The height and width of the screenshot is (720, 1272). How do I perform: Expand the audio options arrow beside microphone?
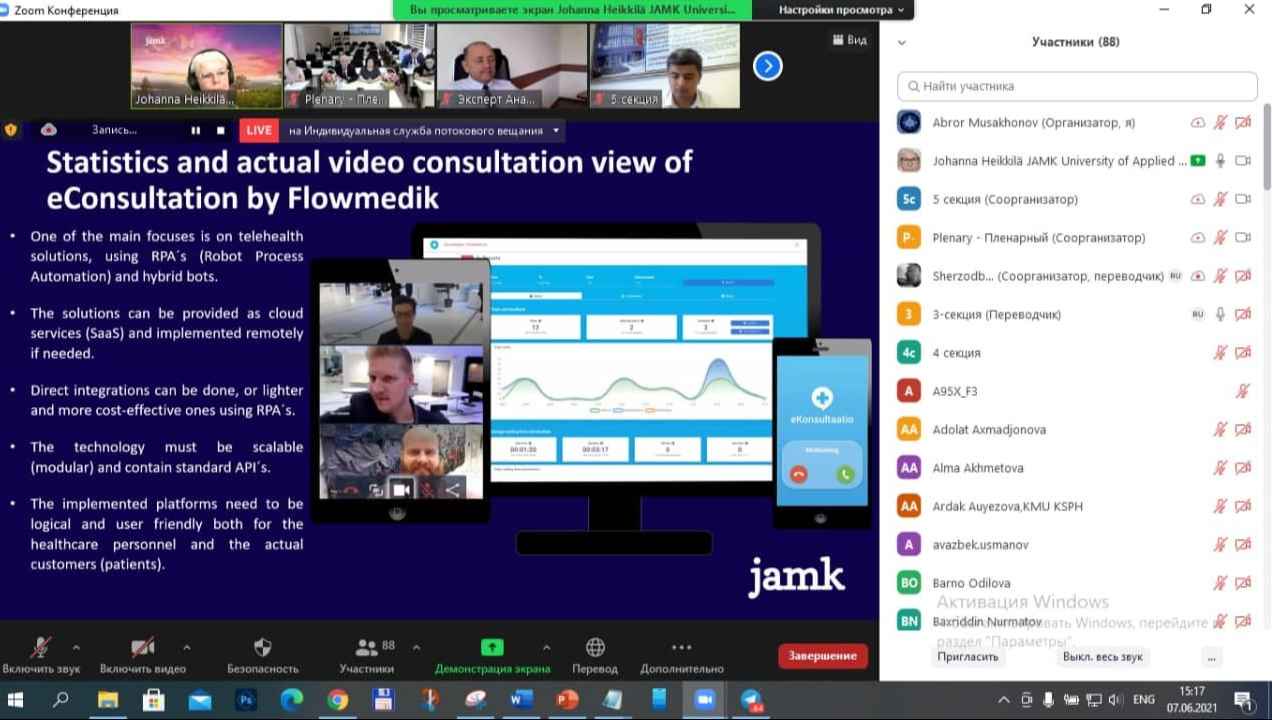pos(76,648)
